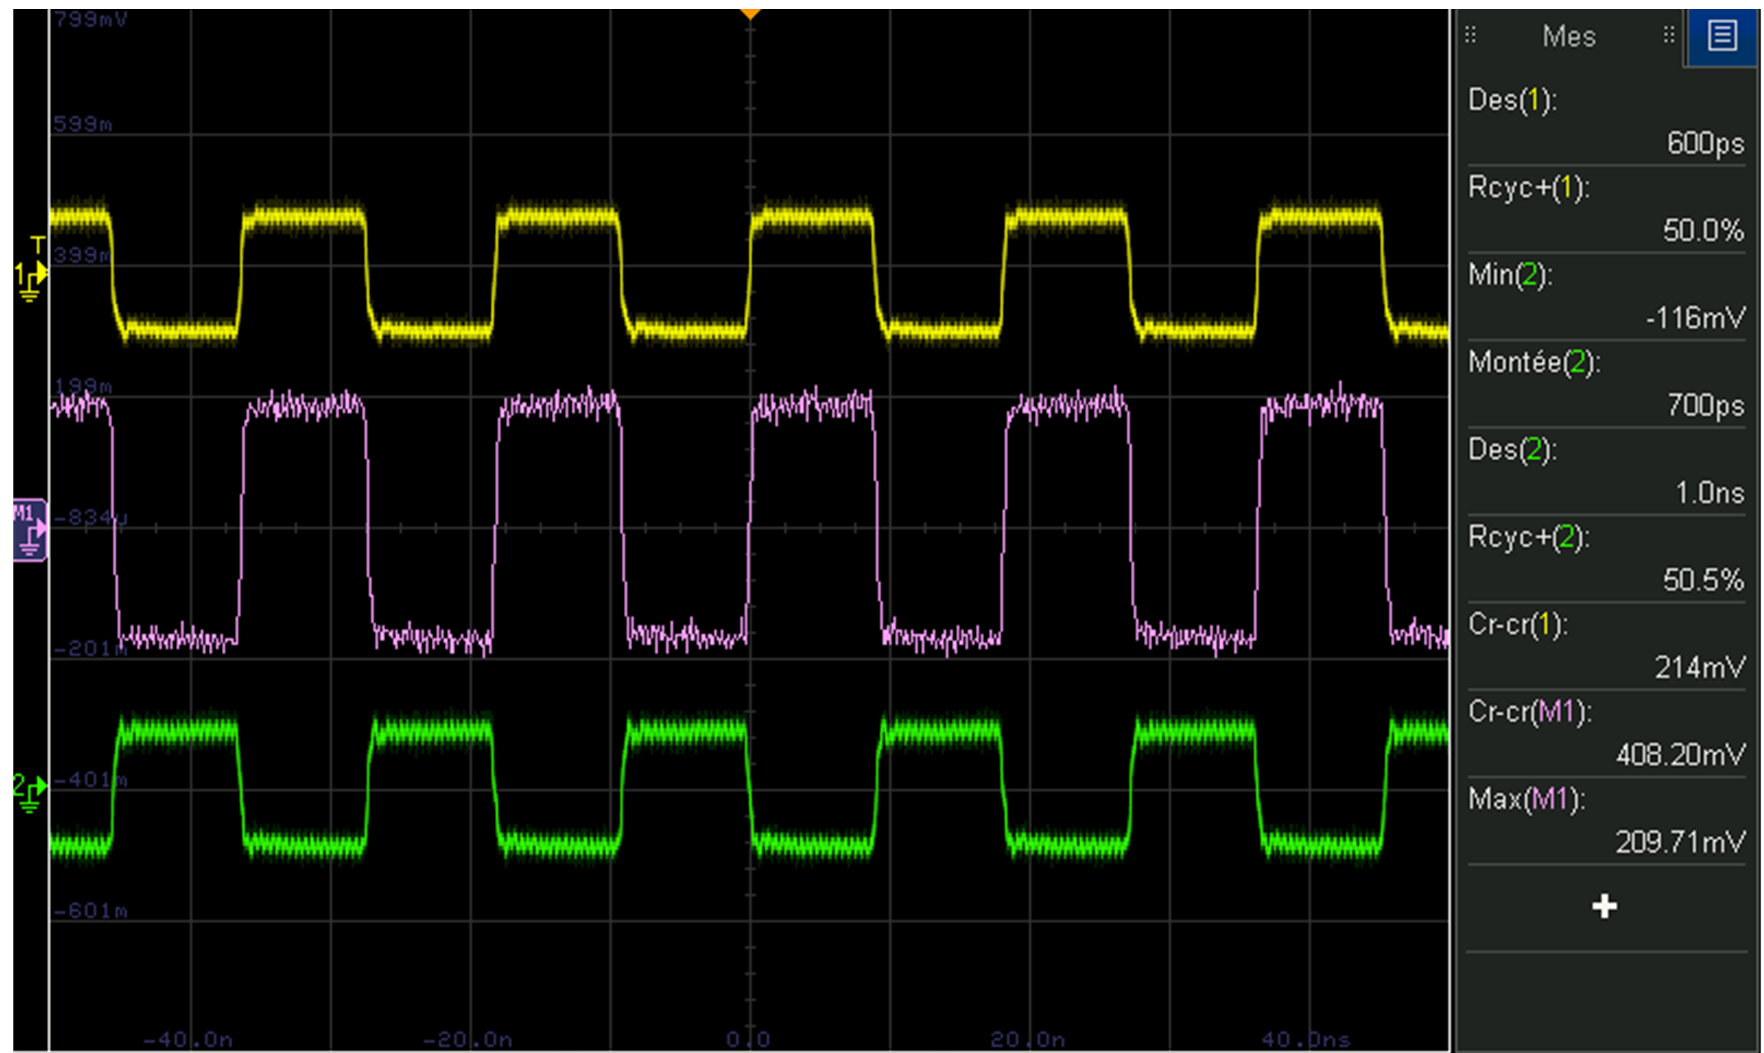Screen dimensions: 1764x1053
Task: Select the Des(2) measurement label
Action: click(x=1512, y=450)
